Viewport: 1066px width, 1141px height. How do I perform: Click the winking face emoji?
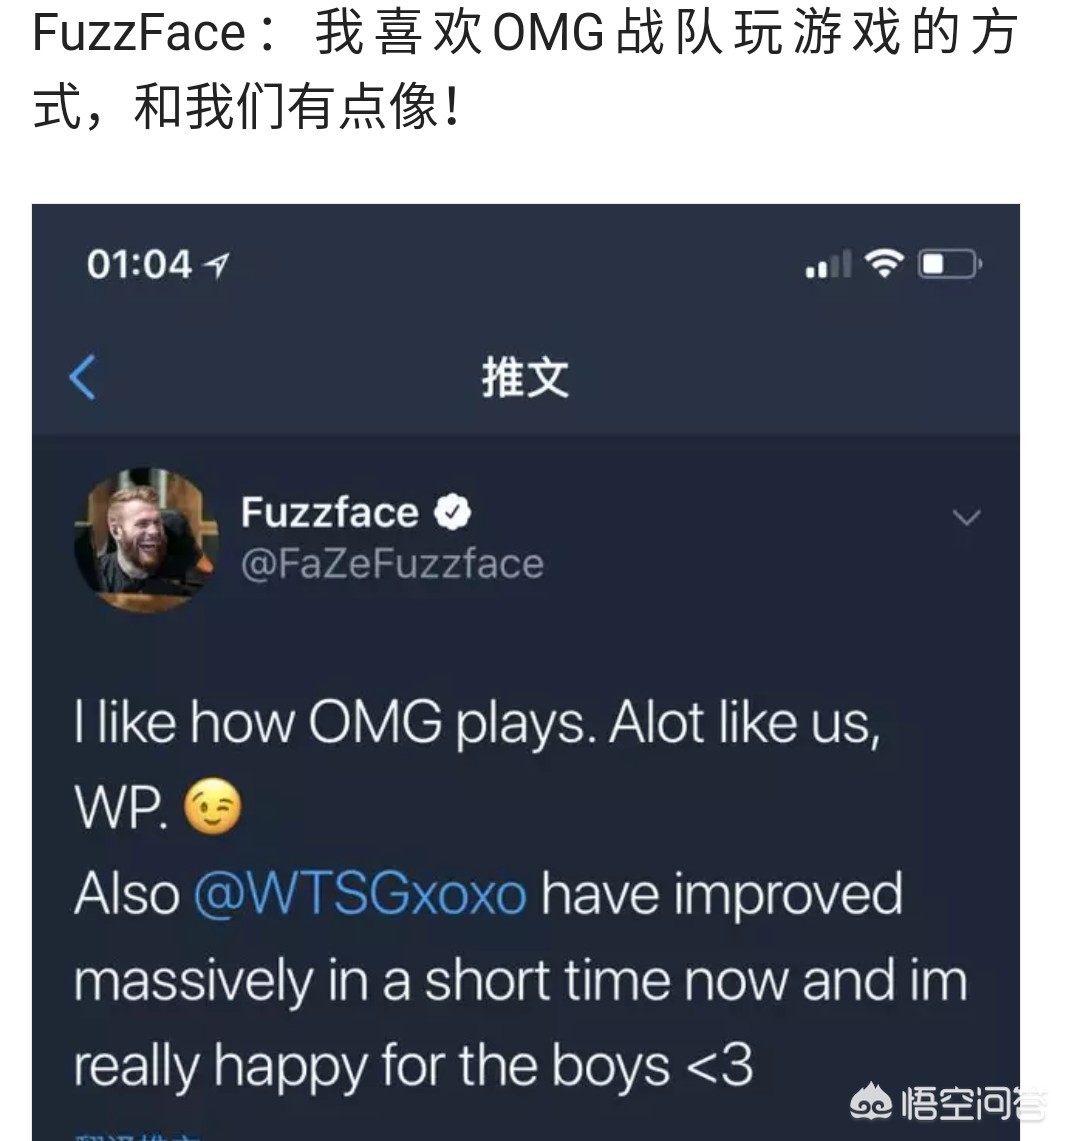point(212,806)
